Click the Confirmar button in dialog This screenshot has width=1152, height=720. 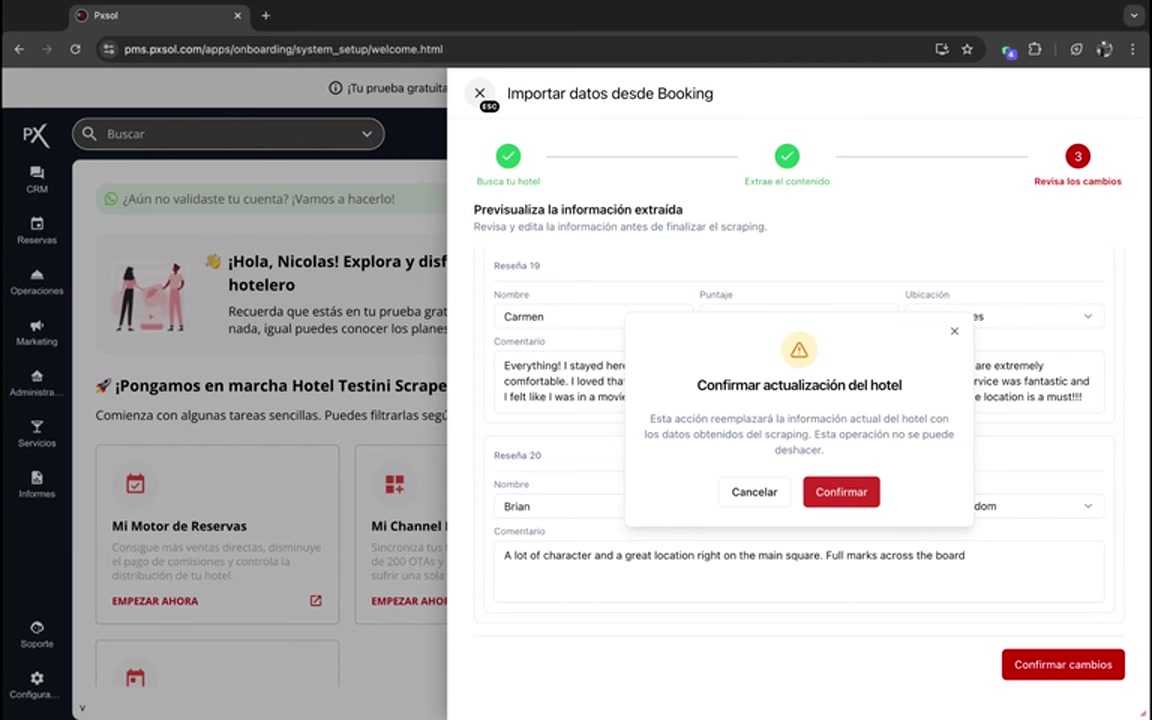(x=841, y=492)
